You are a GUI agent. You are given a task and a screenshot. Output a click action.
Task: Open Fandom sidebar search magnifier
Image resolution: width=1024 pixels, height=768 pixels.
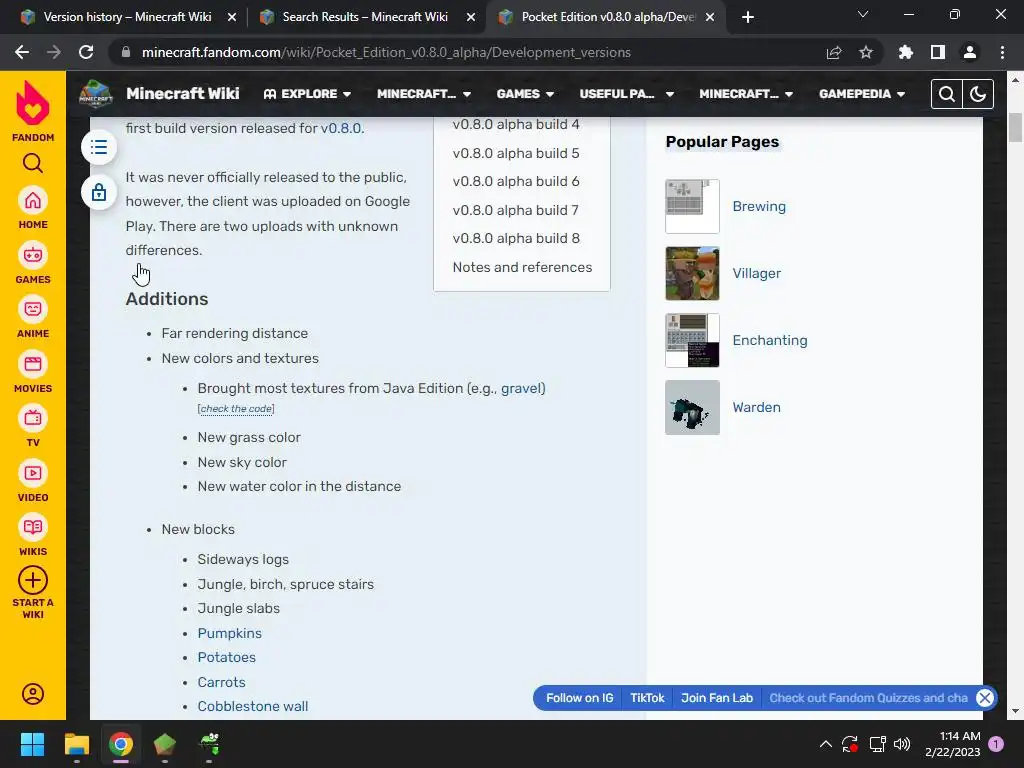(x=33, y=163)
